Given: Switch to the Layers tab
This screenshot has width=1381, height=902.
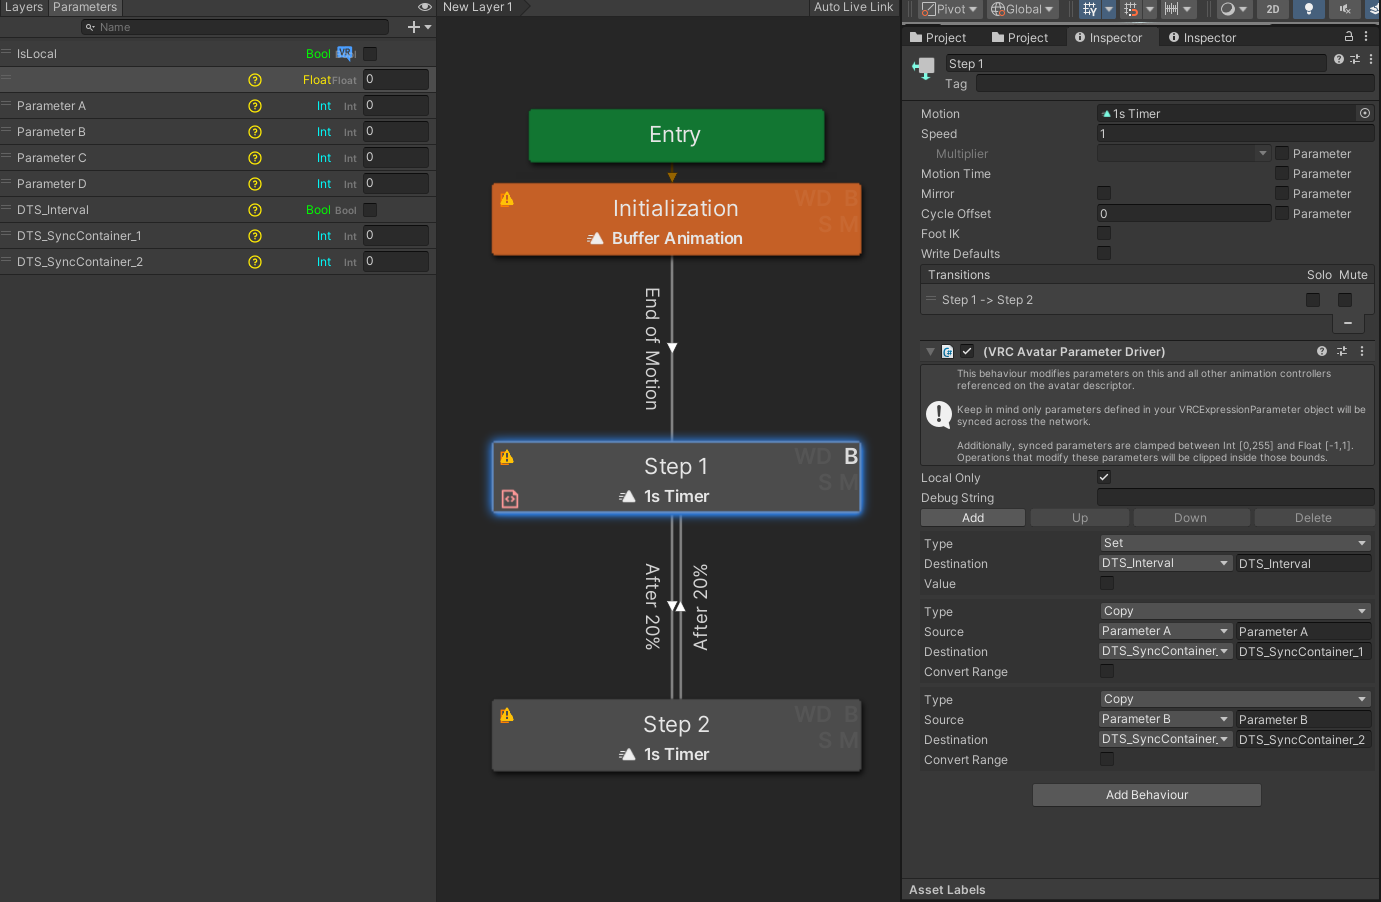Looking at the screenshot, I should click(x=24, y=7).
